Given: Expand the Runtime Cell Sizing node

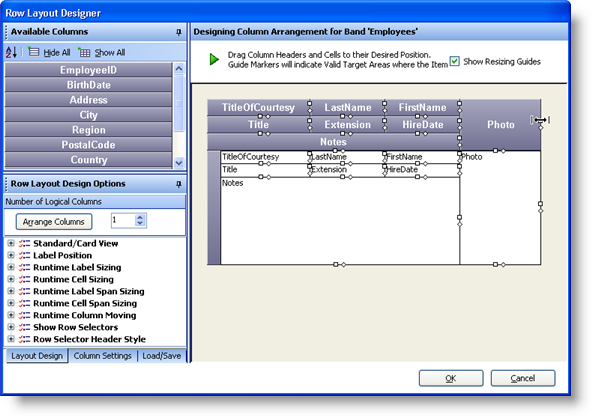Looking at the screenshot, I should (11, 279).
